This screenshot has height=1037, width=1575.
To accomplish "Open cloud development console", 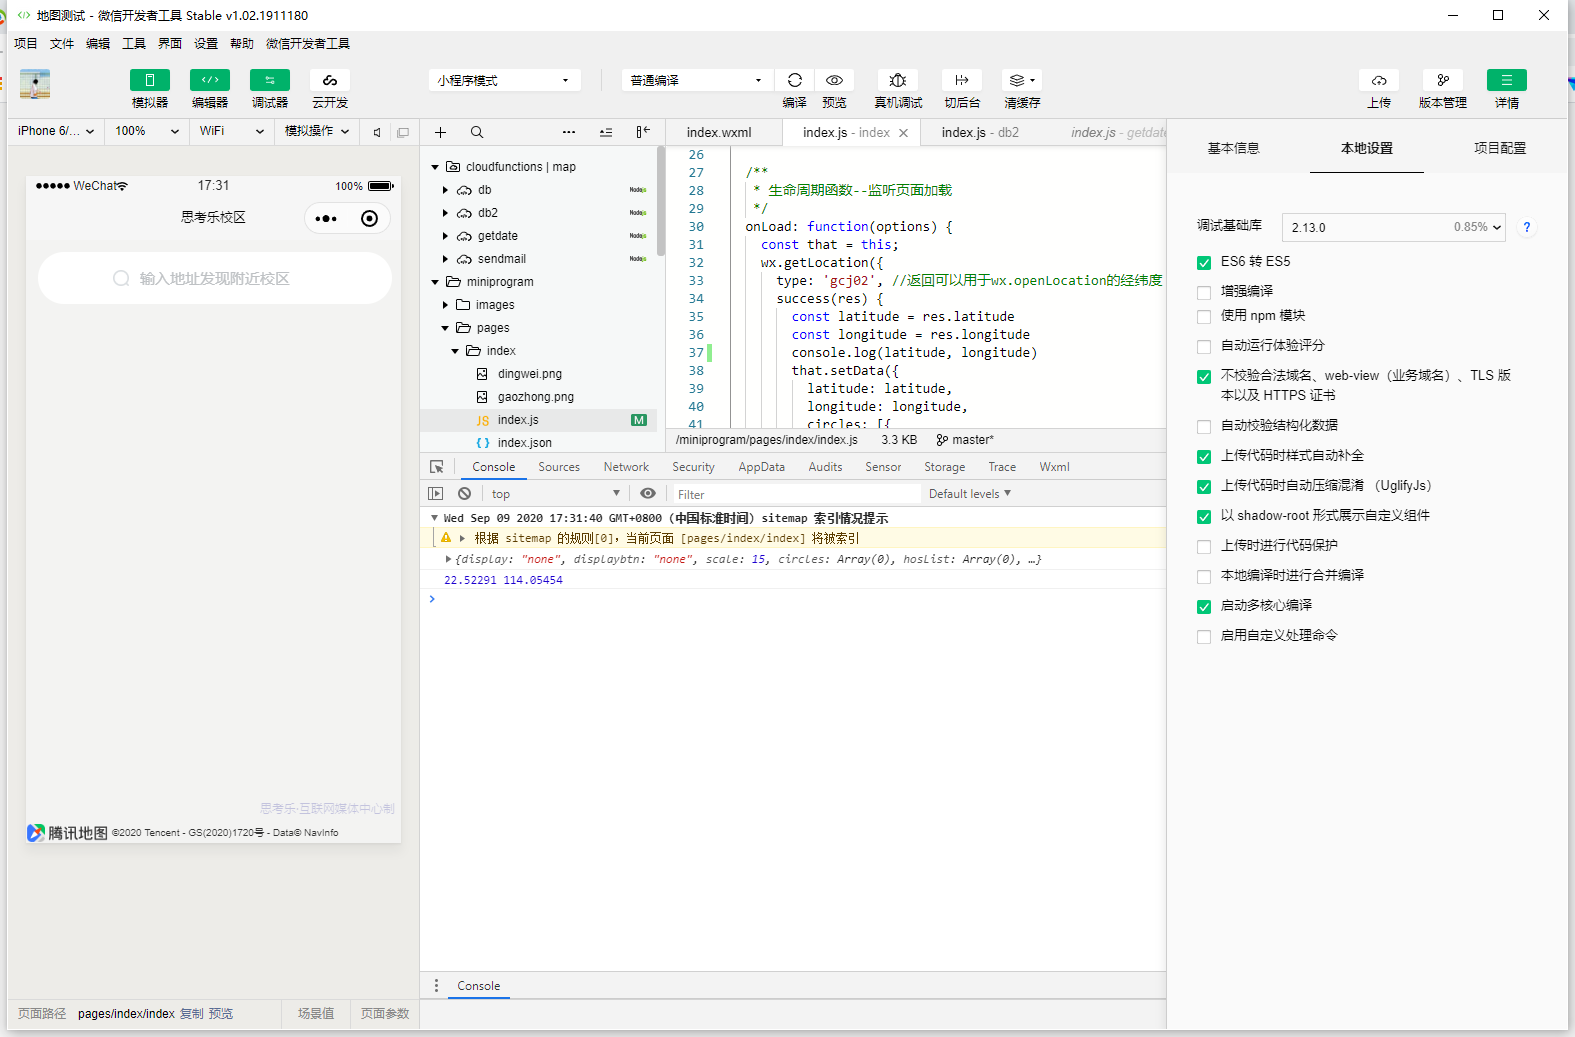I will [x=330, y=80].
